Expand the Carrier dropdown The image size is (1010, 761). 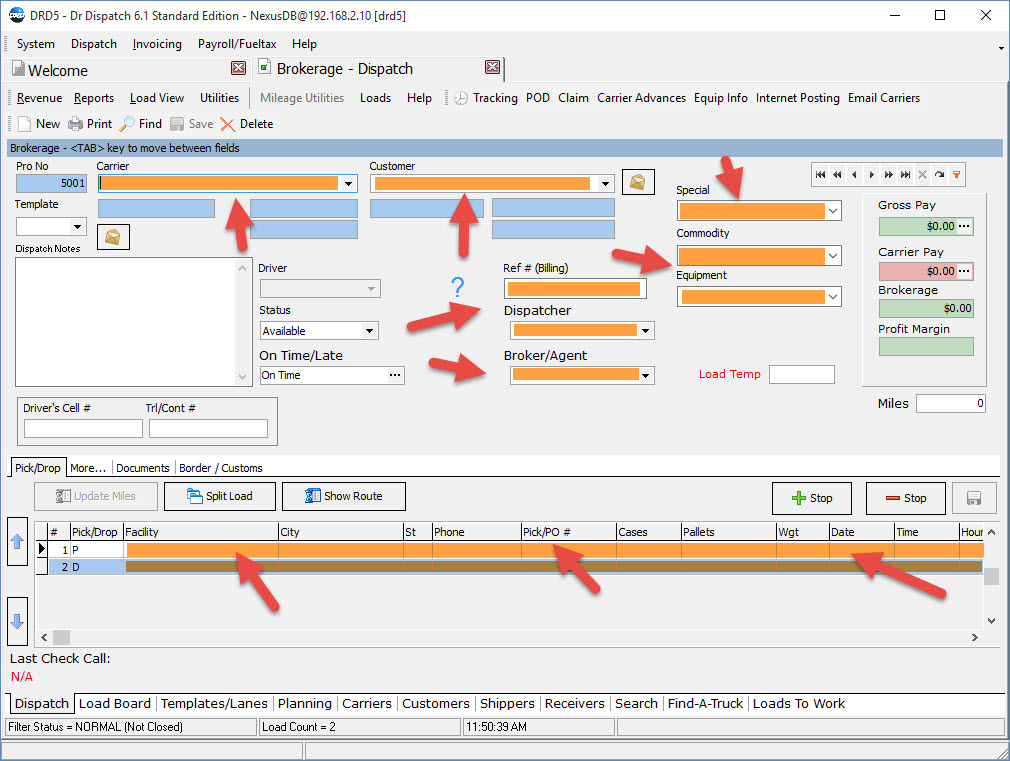348,184
